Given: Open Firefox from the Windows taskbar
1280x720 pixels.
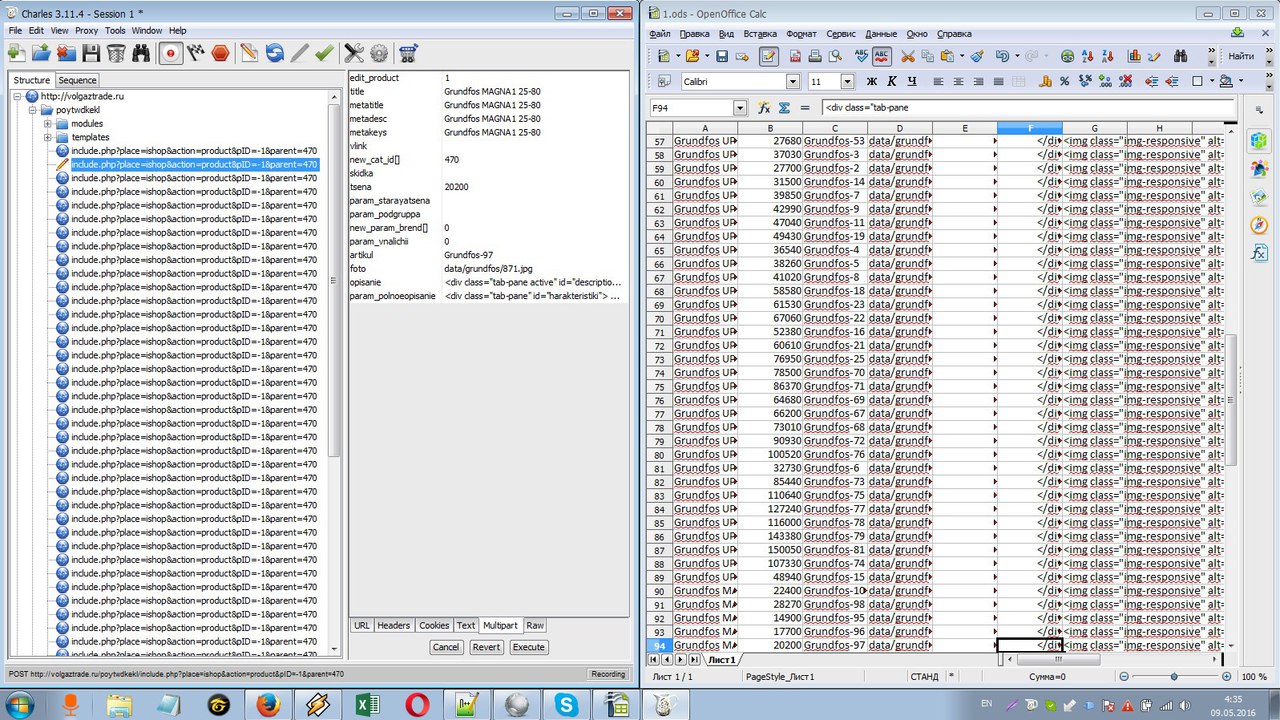Looking at the screenshot, I should pos(267,704).
